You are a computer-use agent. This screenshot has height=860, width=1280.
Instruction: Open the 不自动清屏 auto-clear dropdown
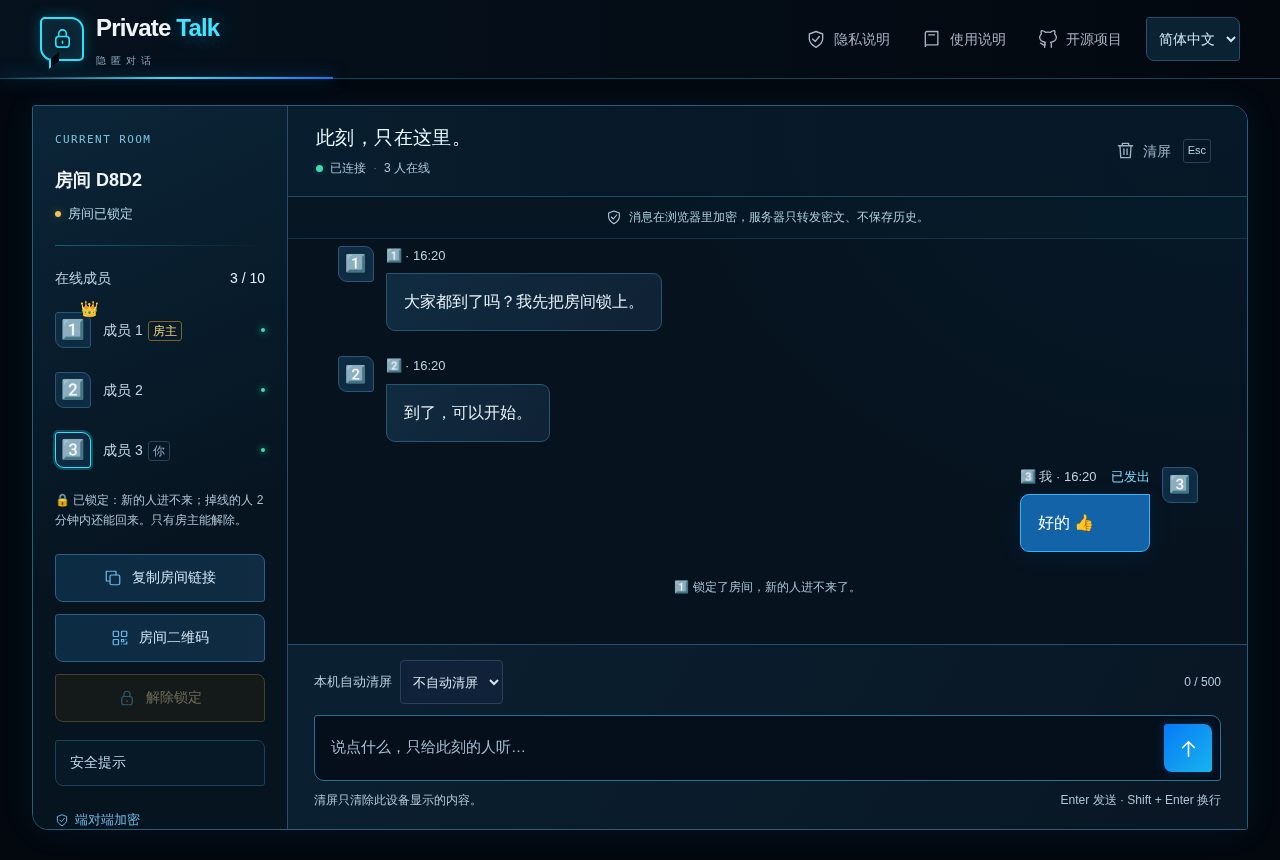451,682
